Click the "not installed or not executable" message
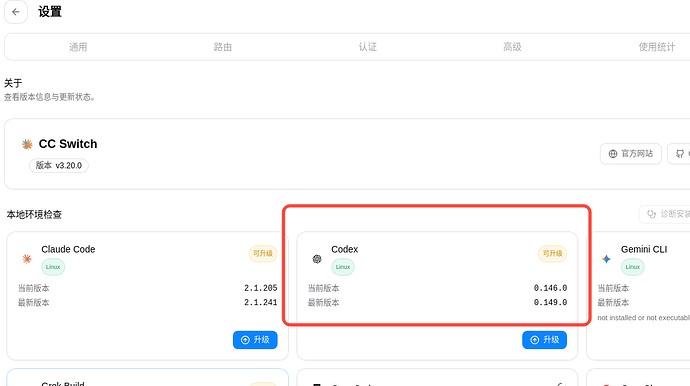Viewport: 690px width, 386px height. (x=643, y=318)
